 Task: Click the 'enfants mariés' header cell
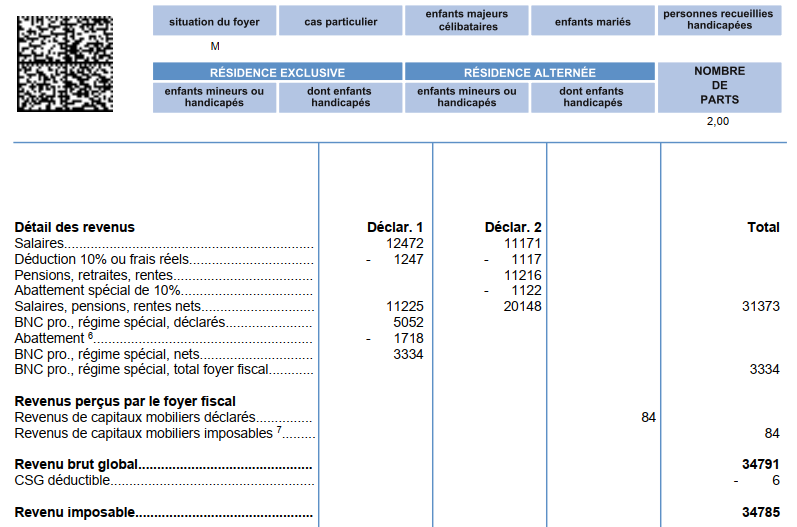tap(593, 21)
